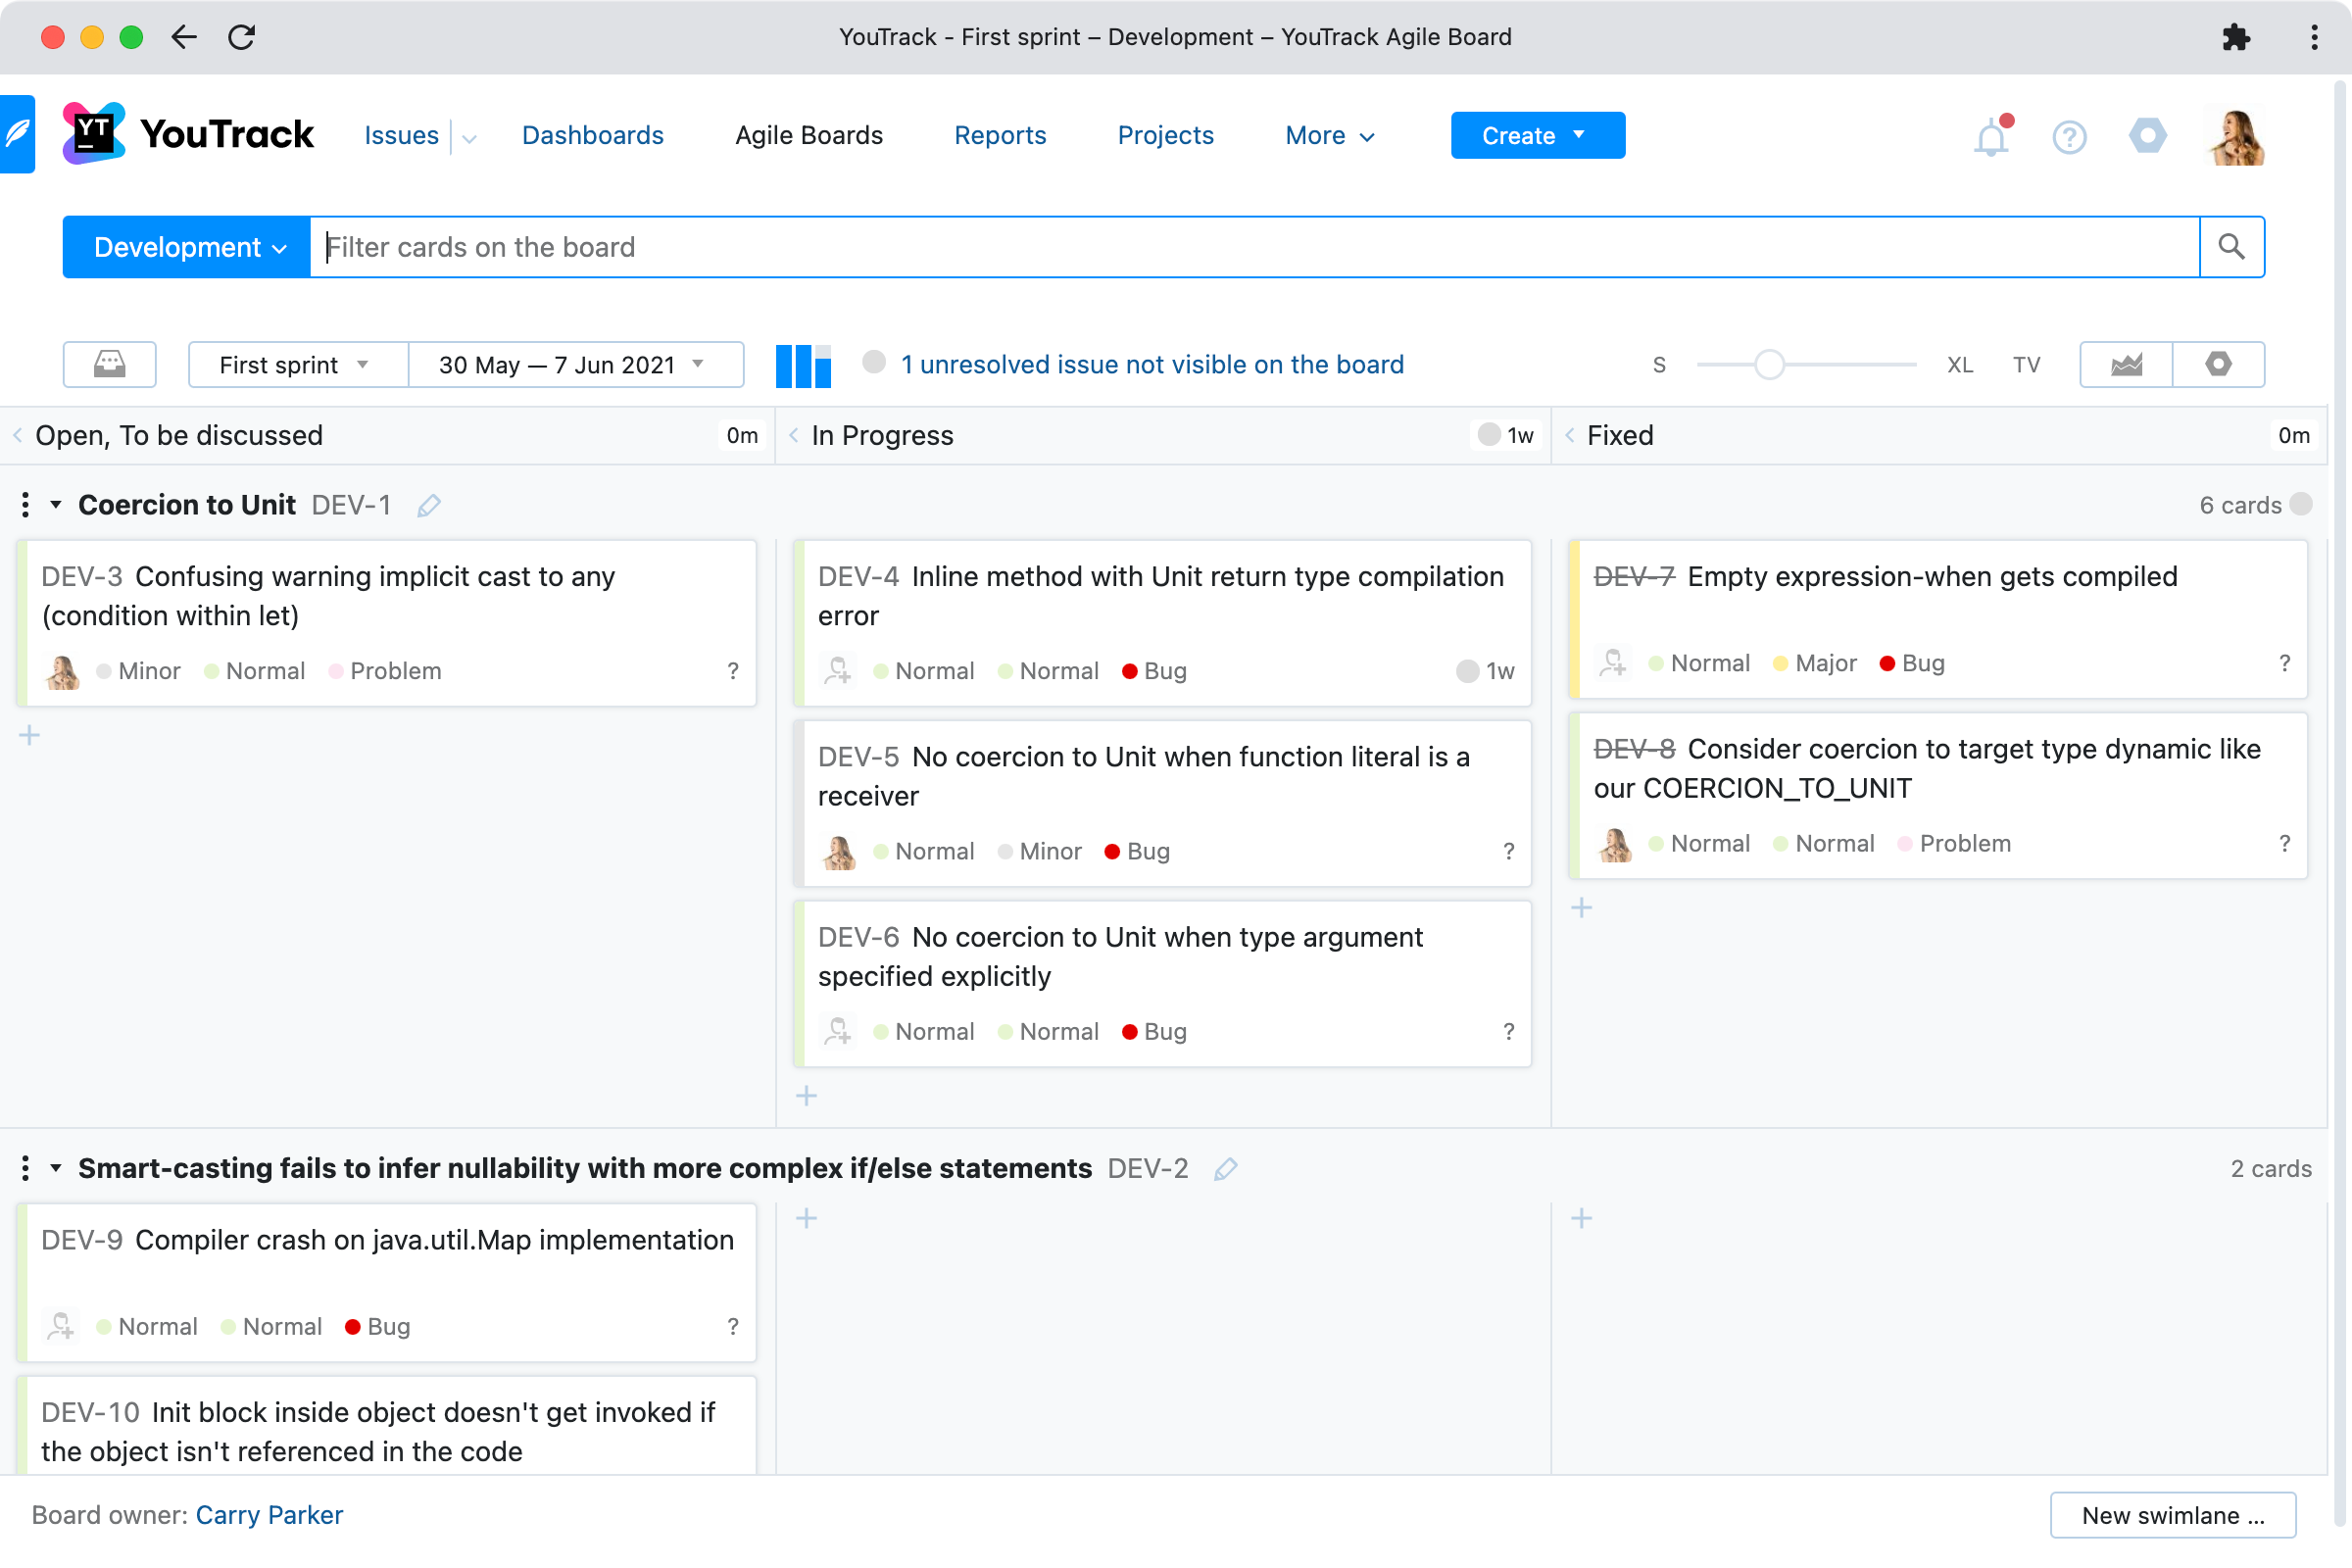
Task: Open the unresolved issue not visible link
Action: (x=1152, y=365)
